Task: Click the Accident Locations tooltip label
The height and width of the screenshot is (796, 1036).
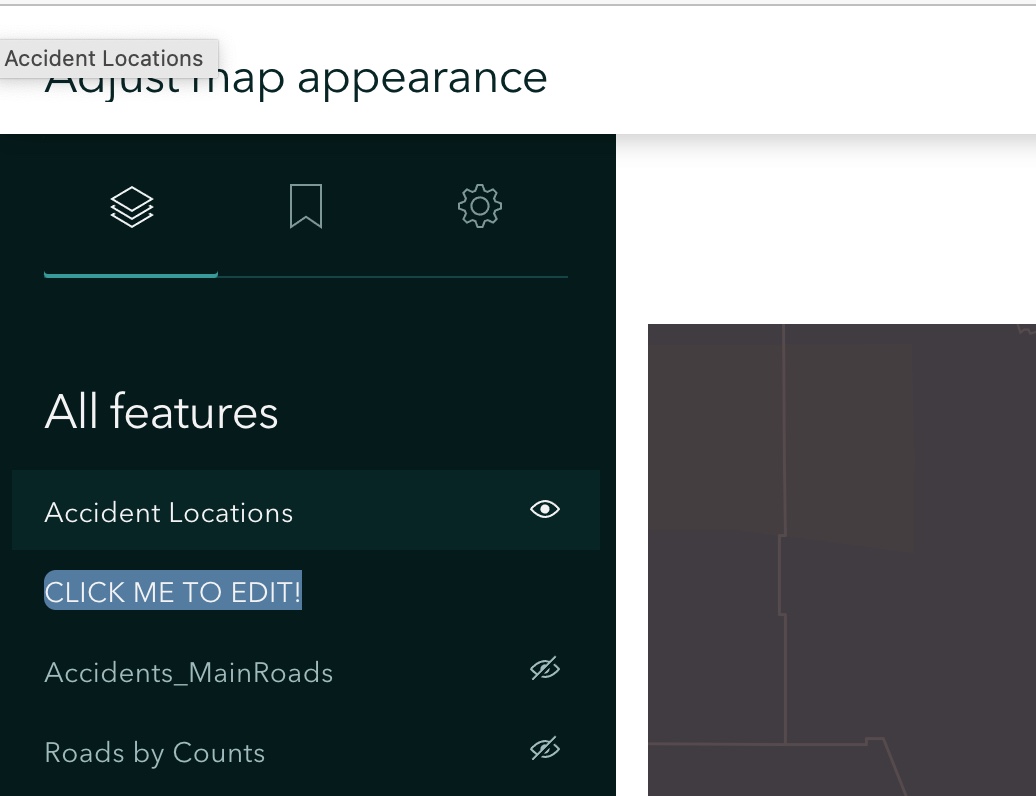Action: [x=104, y=58]
